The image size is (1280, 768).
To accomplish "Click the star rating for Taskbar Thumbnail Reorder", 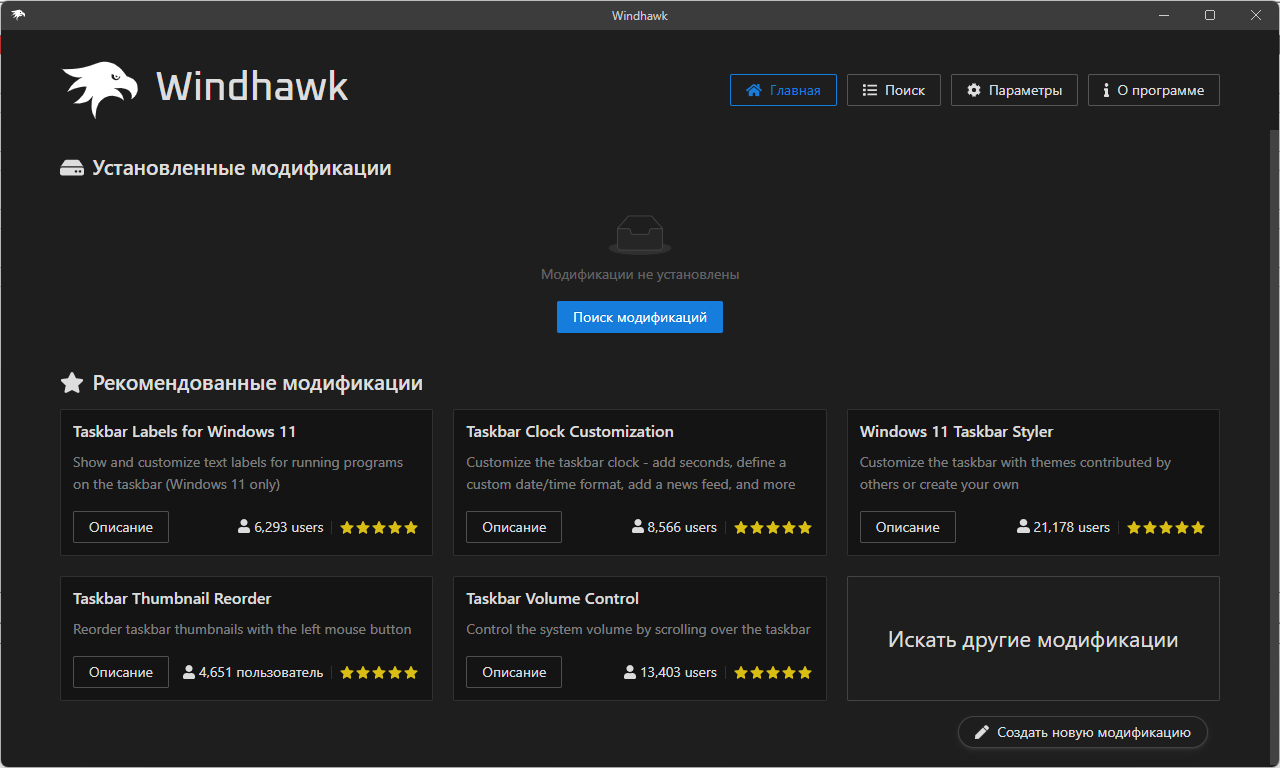I will (379, 672).
